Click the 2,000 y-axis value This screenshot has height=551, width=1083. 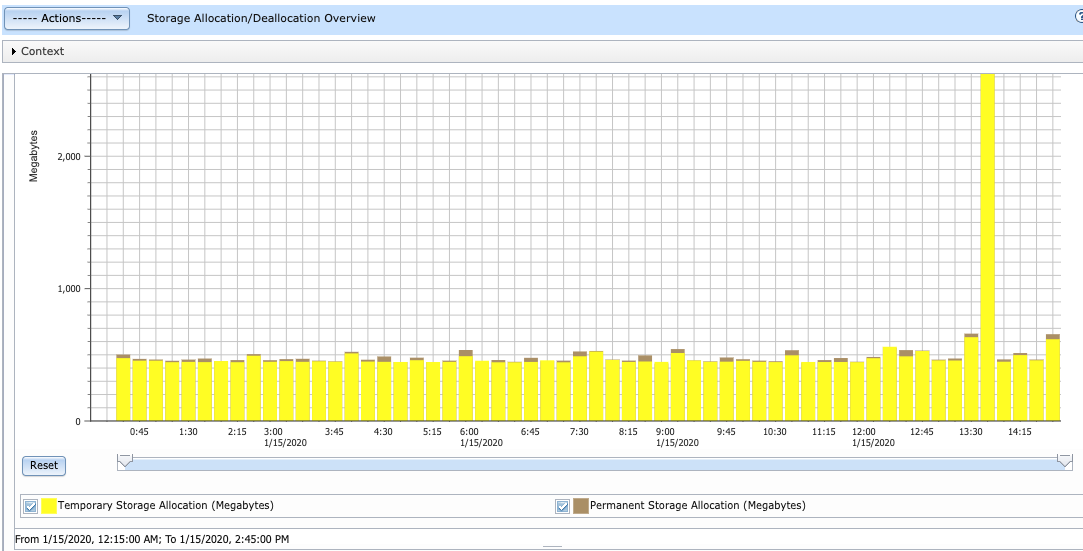point(68,156)
